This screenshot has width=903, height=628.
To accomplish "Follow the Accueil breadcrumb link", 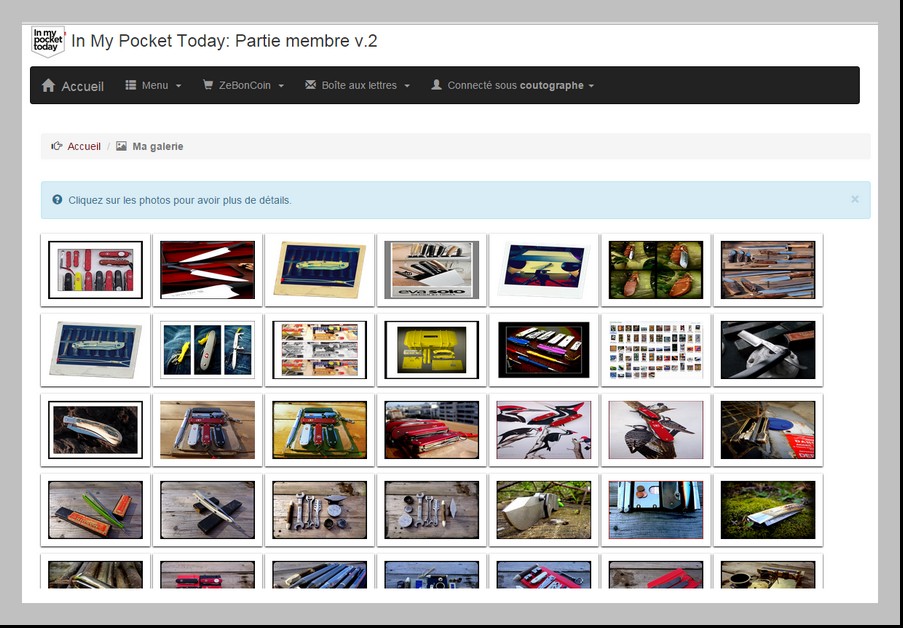I will point(84,146).
